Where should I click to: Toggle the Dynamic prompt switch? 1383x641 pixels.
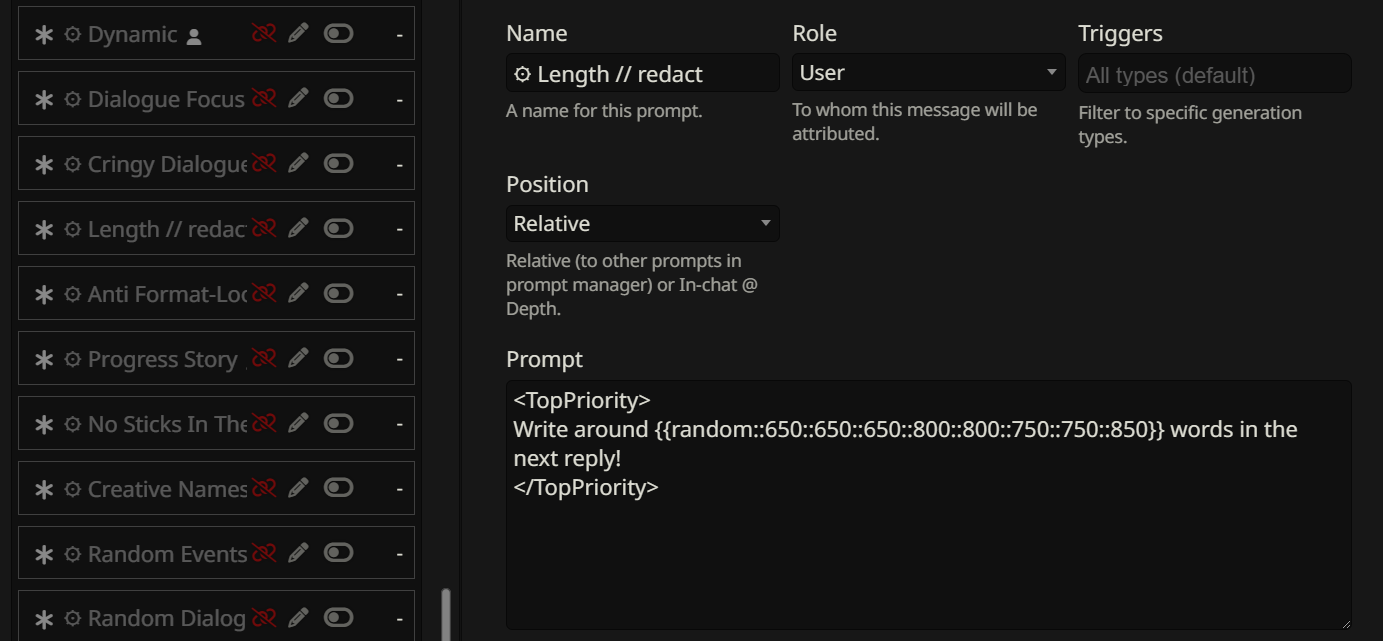(x=339, y=34)
